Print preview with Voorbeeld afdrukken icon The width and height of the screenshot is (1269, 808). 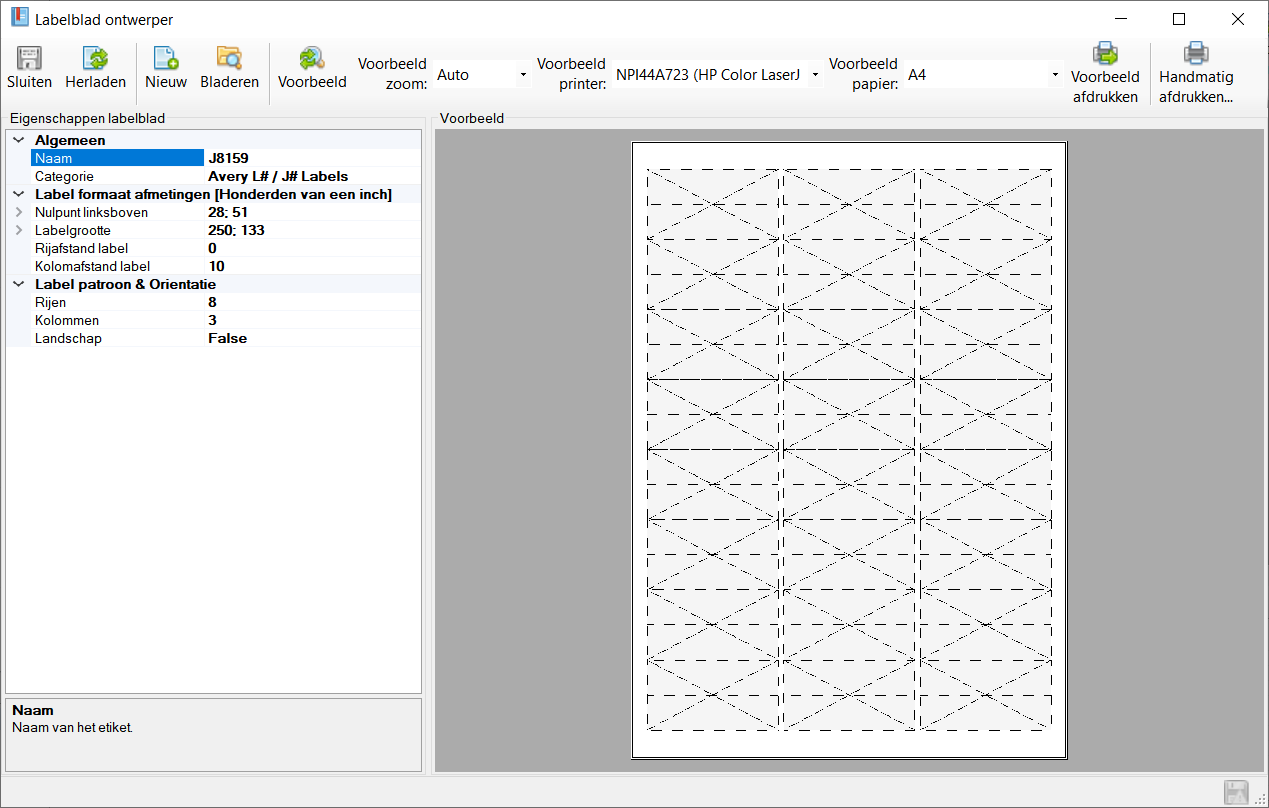(x=1105, y=54)
